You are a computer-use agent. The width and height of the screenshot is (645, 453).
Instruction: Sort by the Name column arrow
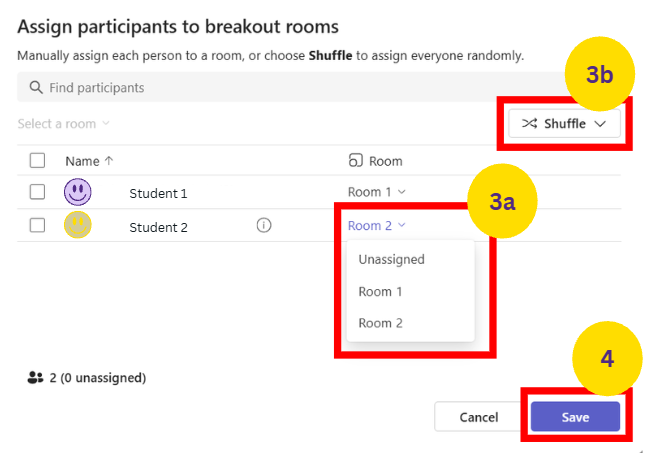pyautogui.click(x=109, y=160)
